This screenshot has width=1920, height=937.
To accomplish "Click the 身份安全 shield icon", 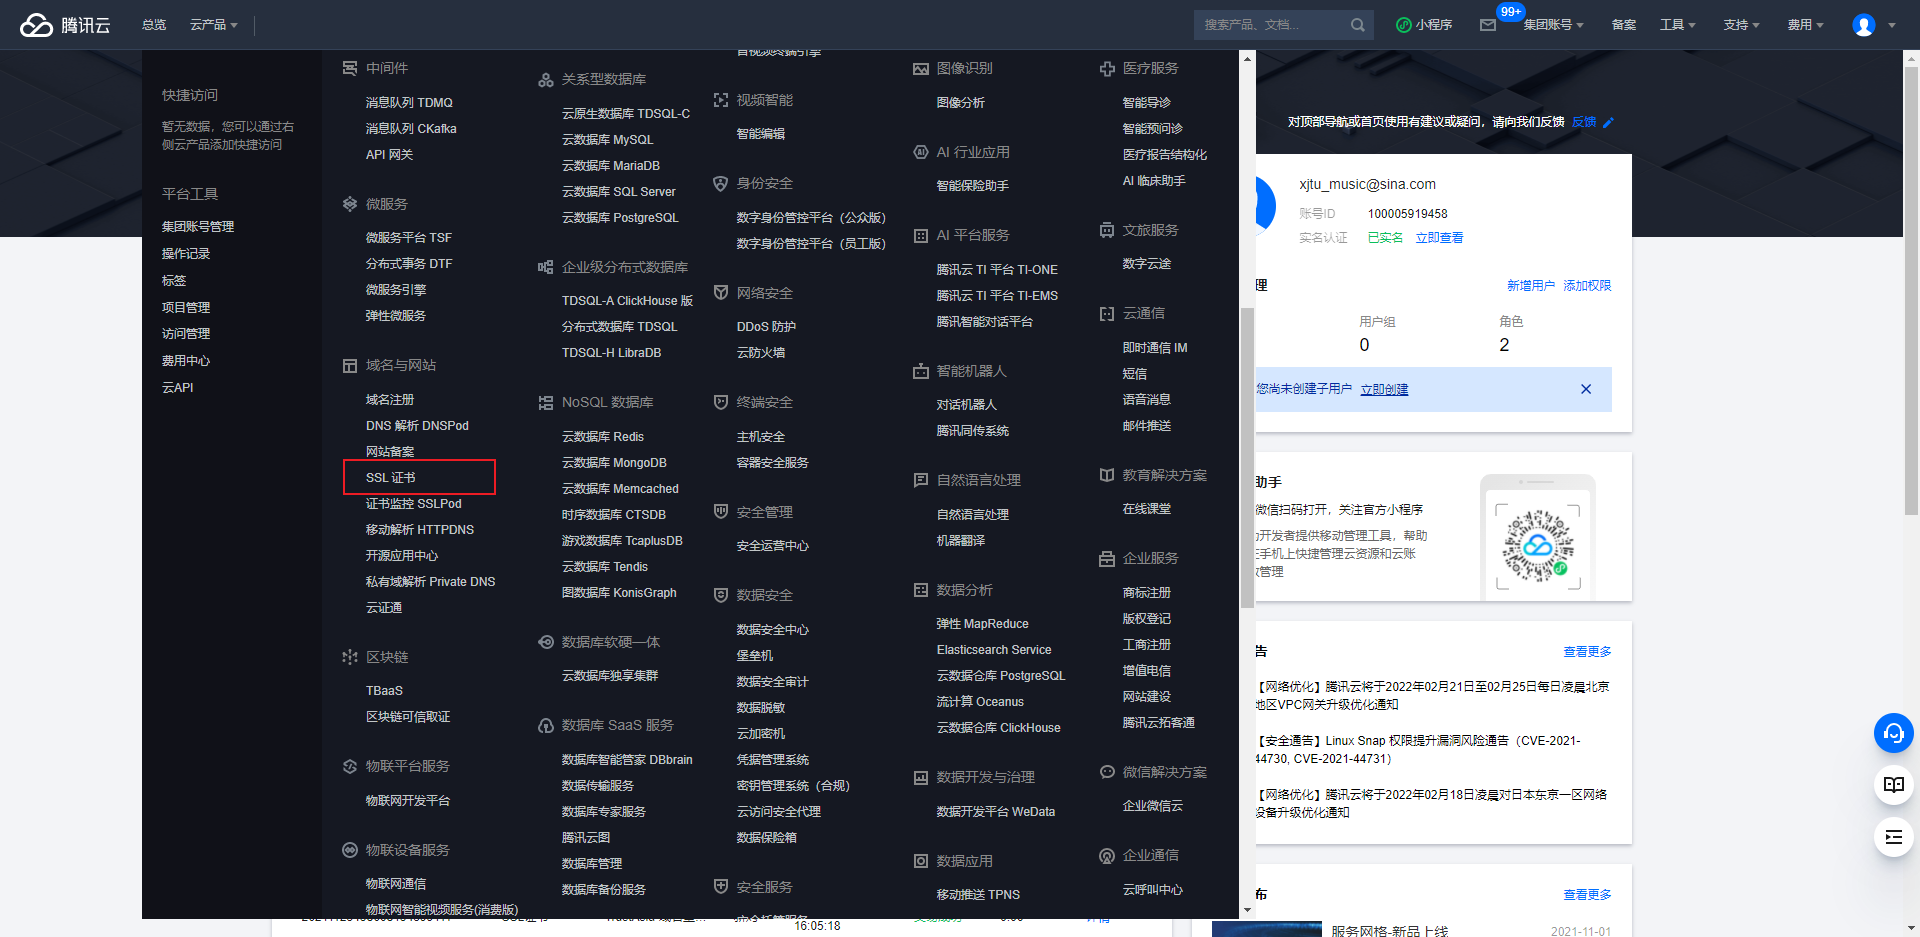I will (721, 184).
